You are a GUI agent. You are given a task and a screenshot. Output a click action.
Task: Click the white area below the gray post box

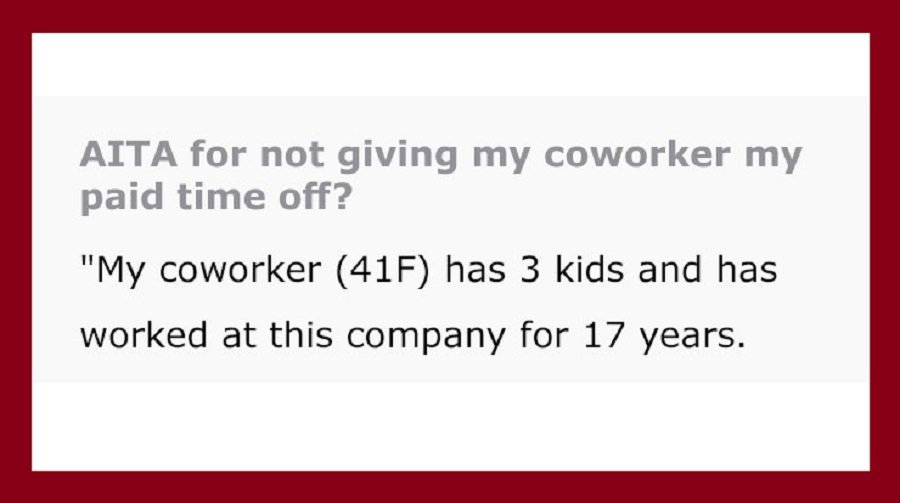coord(451,427)
